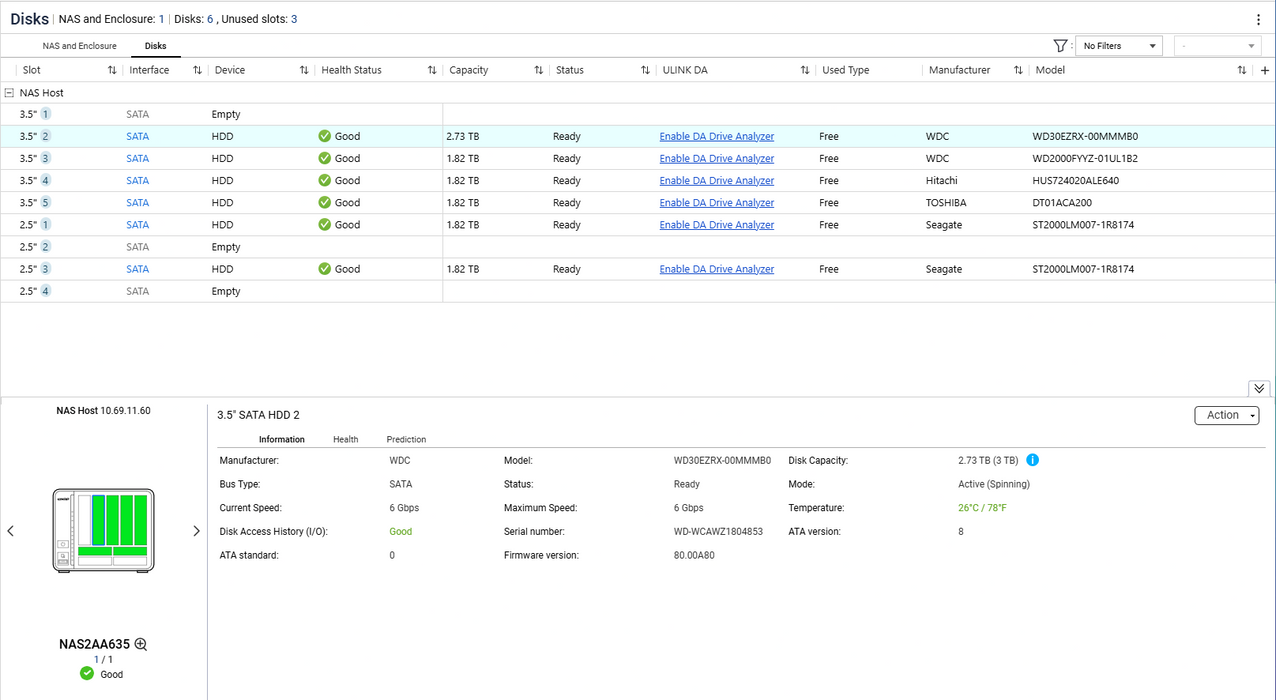The height and width of the screenshot is (700, 1276).
Task: Click SATA link for 2.5" slot 3
Action: 137,269
